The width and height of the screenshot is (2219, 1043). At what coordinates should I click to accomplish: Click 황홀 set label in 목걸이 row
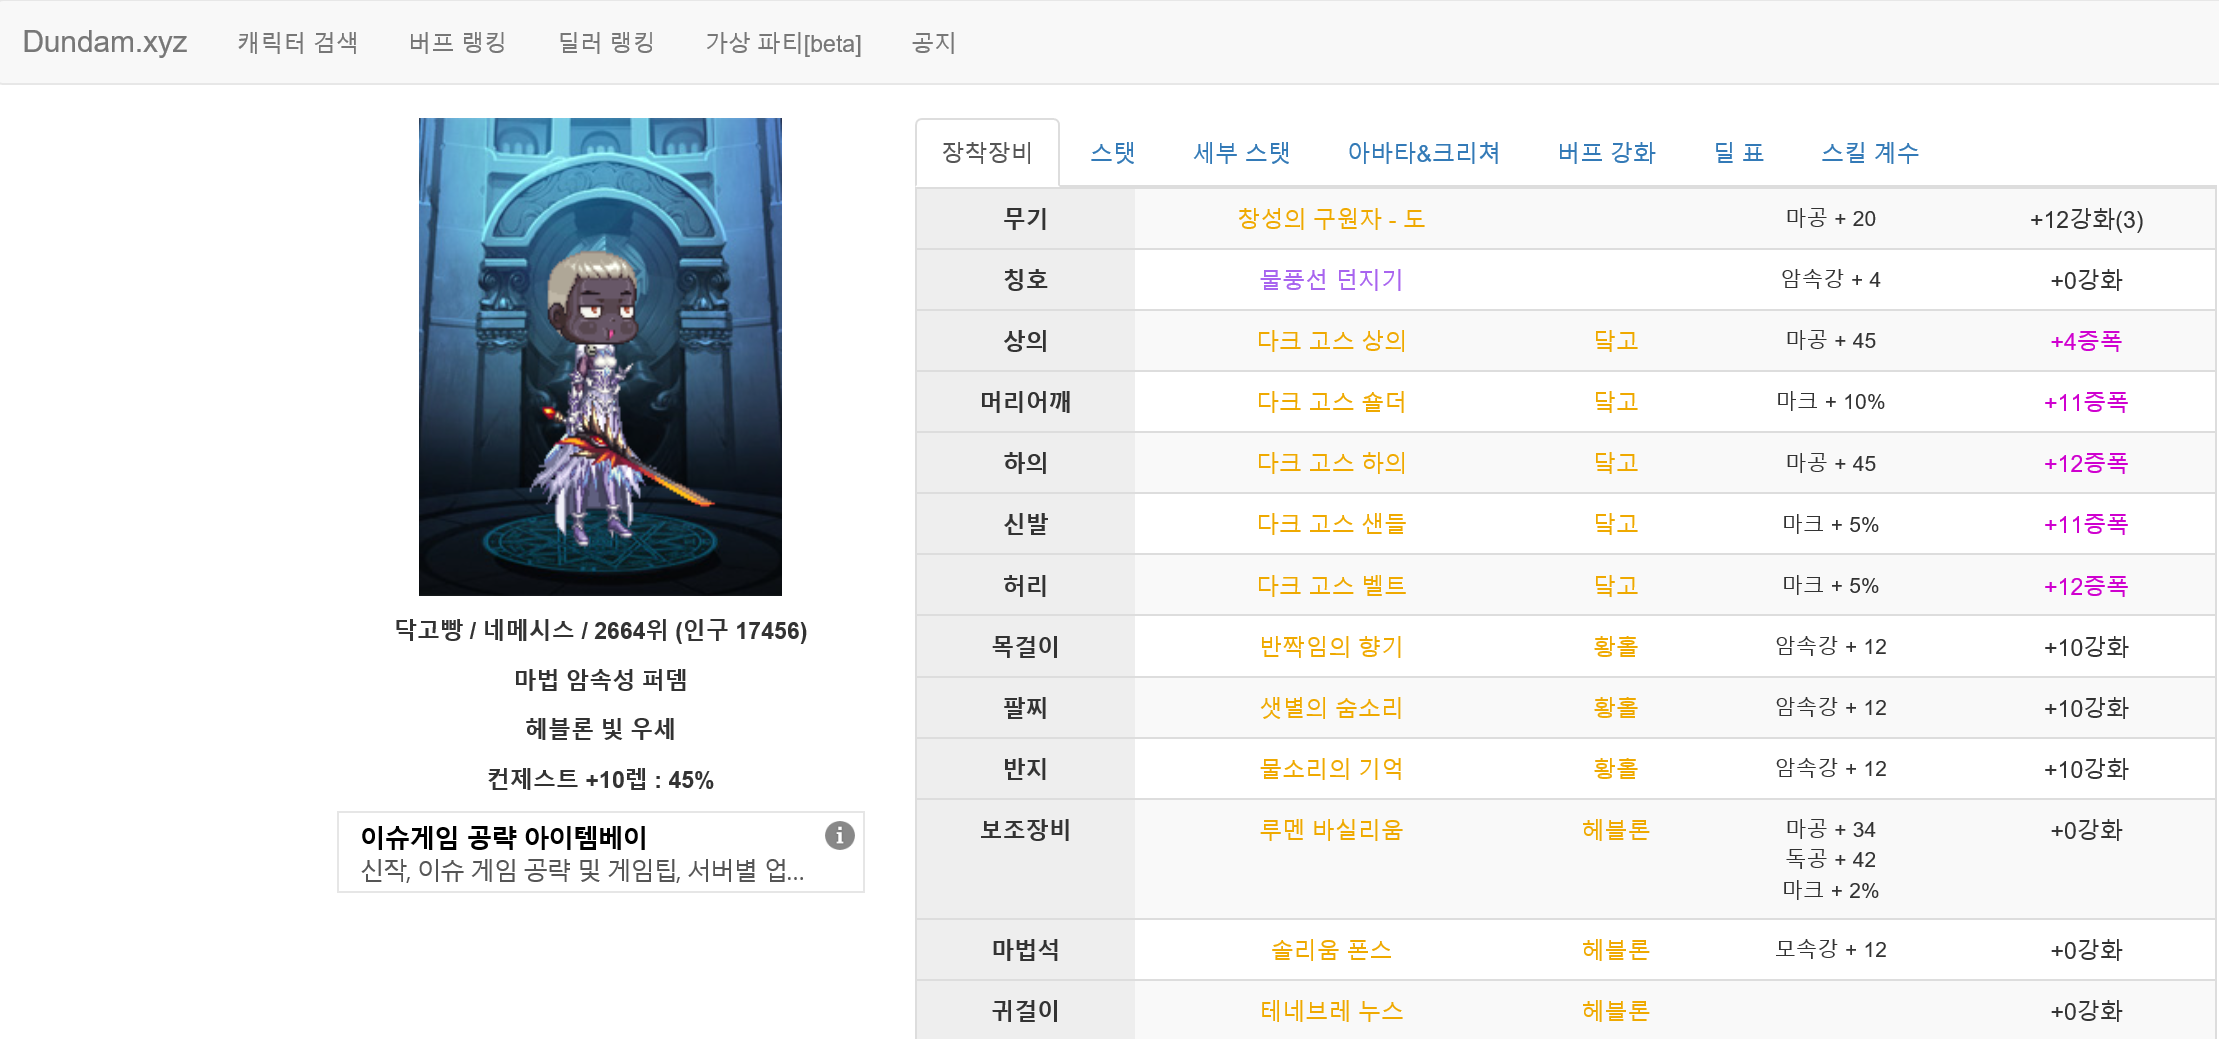pos(1616,647)
